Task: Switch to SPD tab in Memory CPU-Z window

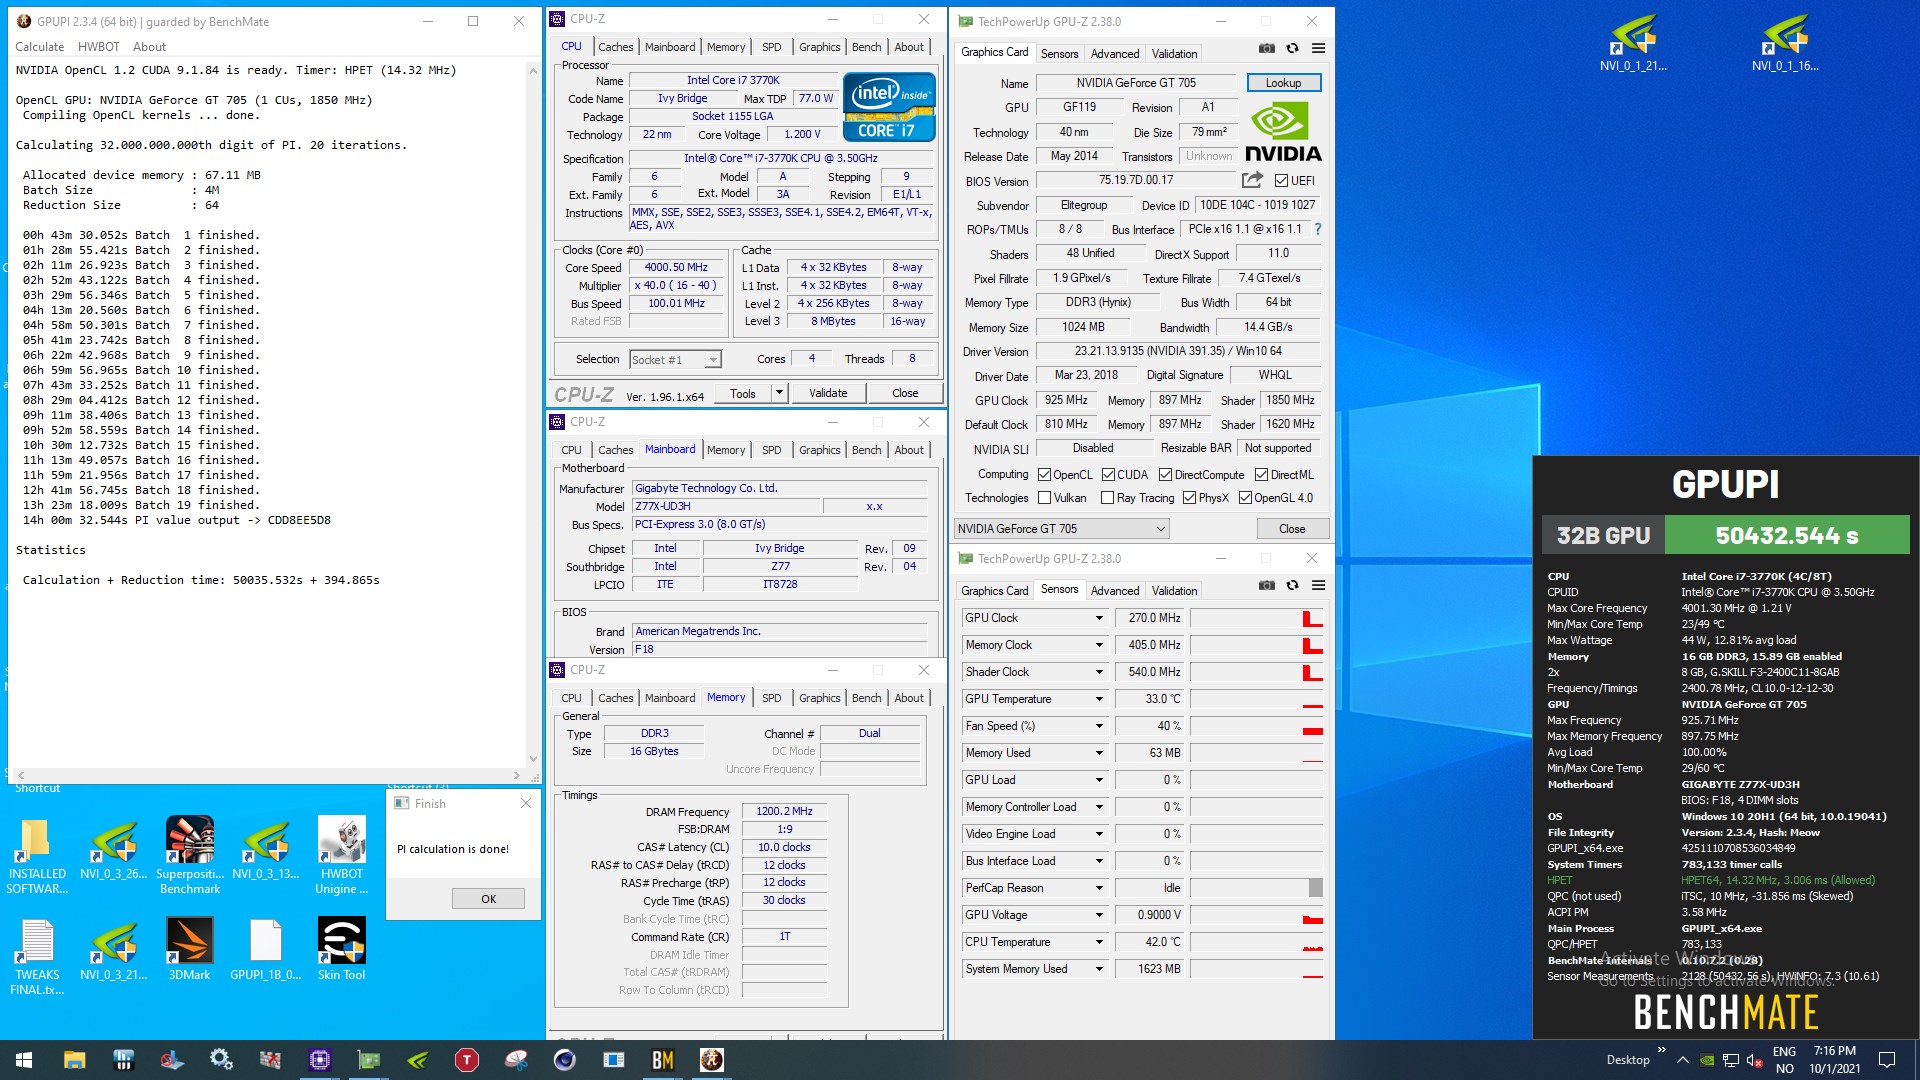Action: click(771, 698)
